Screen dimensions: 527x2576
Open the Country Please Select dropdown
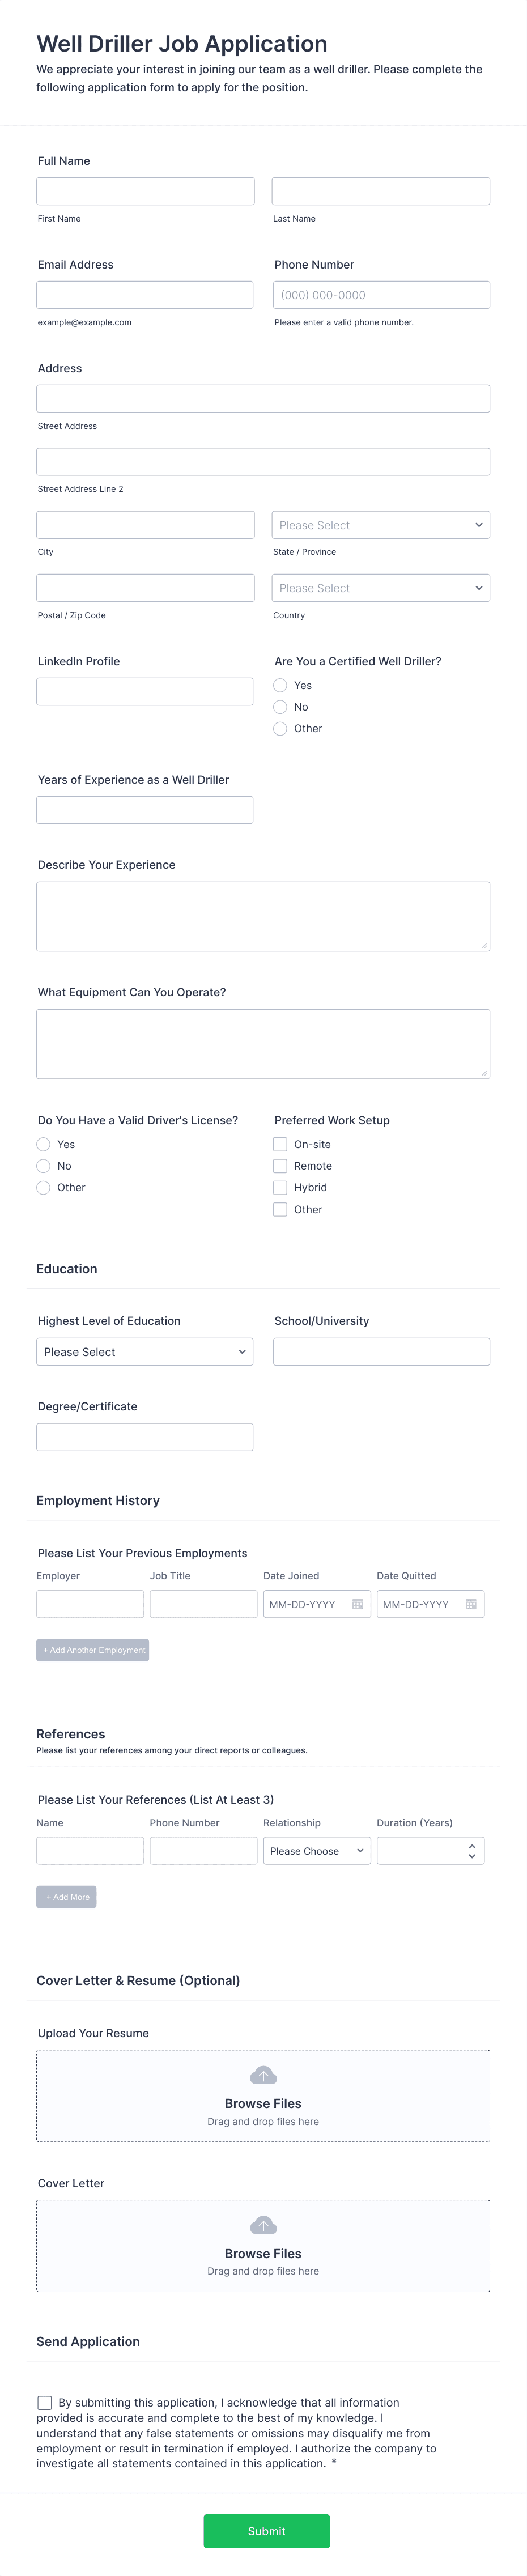pyautogui.click(x=380, y=588)
